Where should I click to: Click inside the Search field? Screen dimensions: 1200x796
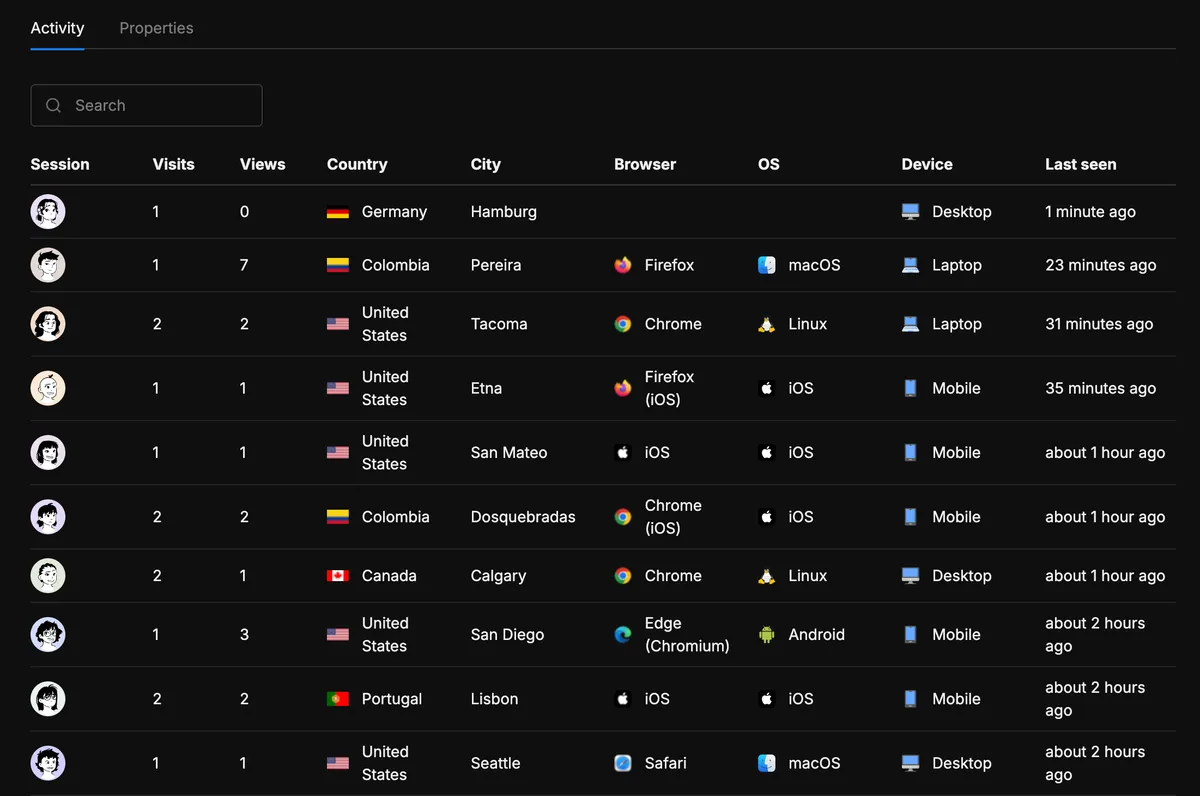click(x=146, y=105)
